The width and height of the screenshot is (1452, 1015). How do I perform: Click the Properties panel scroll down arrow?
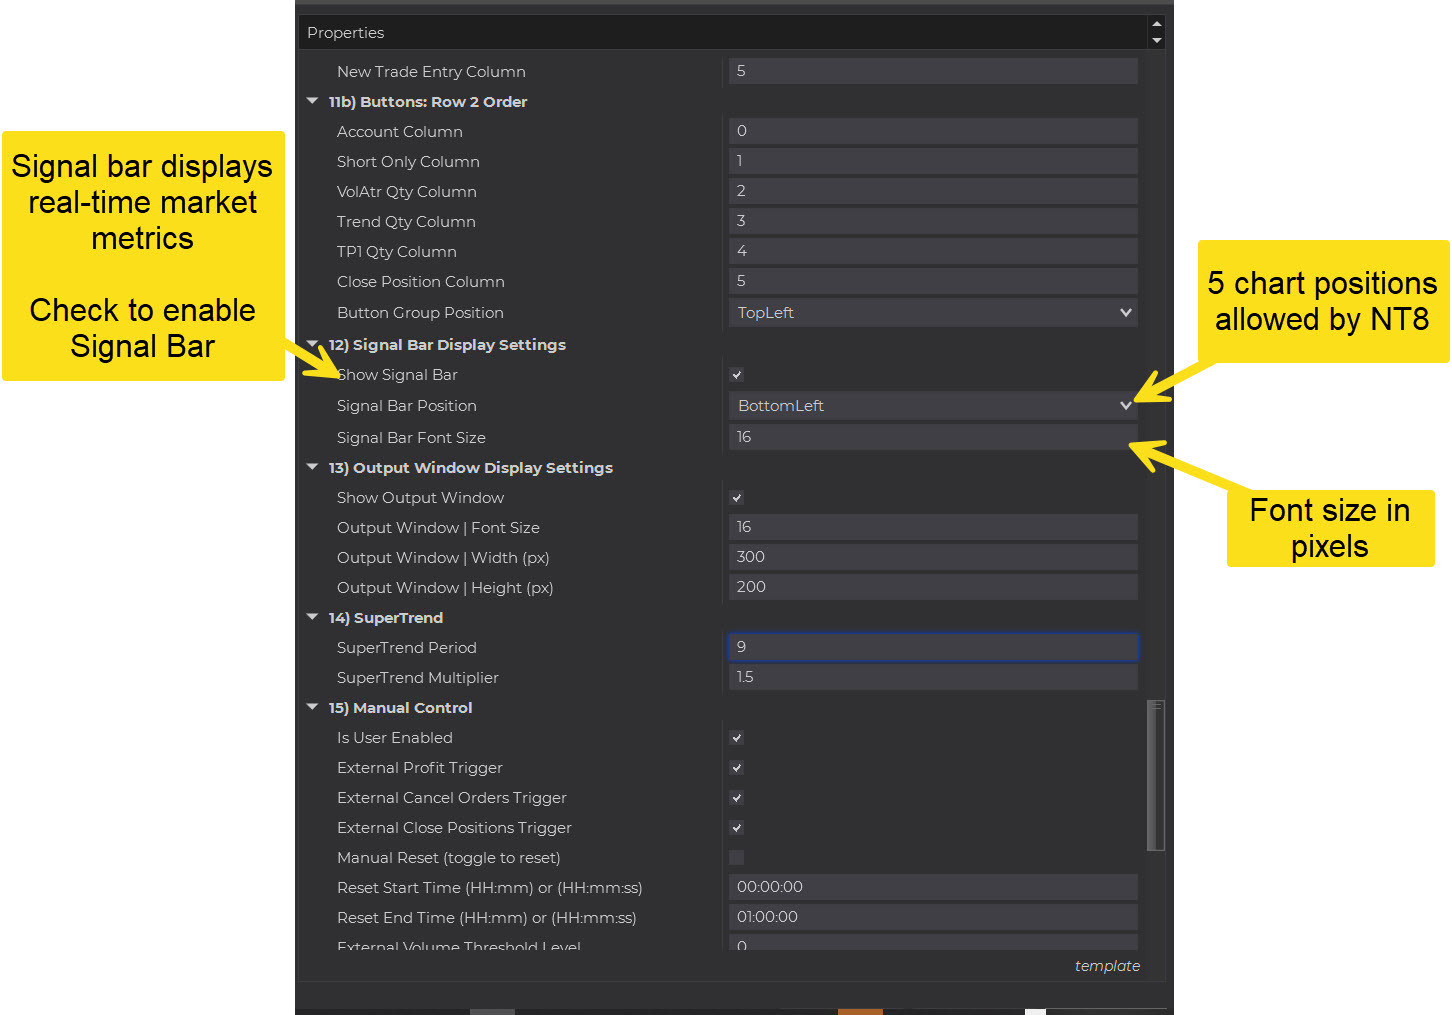point(1156,41)
